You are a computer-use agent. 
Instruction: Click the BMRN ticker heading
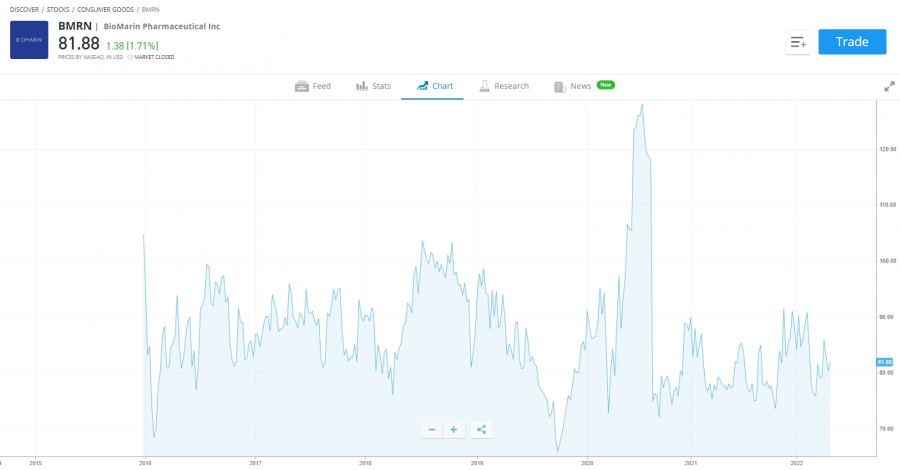point(75,26)
